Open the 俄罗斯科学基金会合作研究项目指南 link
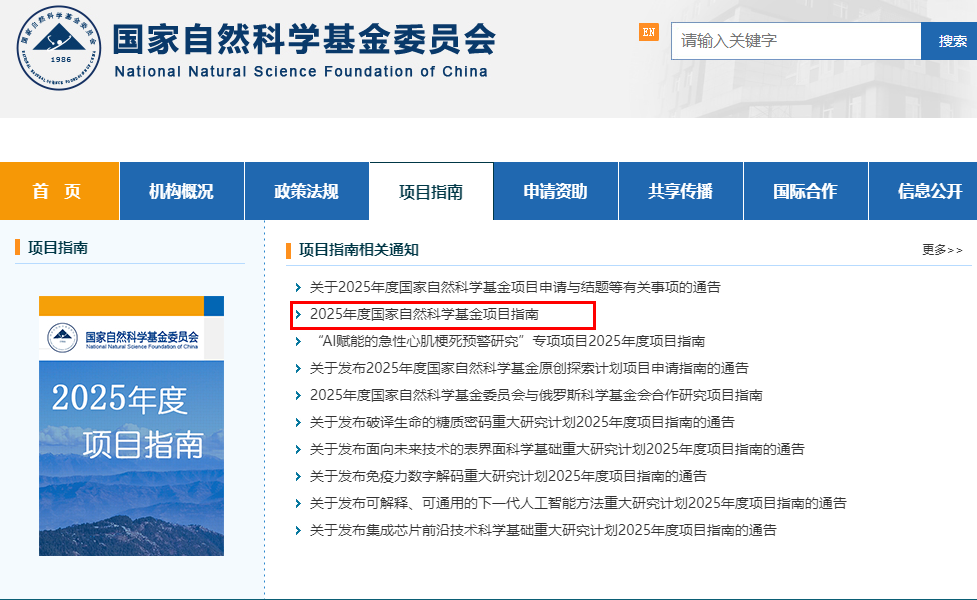The height and width of the screenshot is (600, 977). (536, 395)
